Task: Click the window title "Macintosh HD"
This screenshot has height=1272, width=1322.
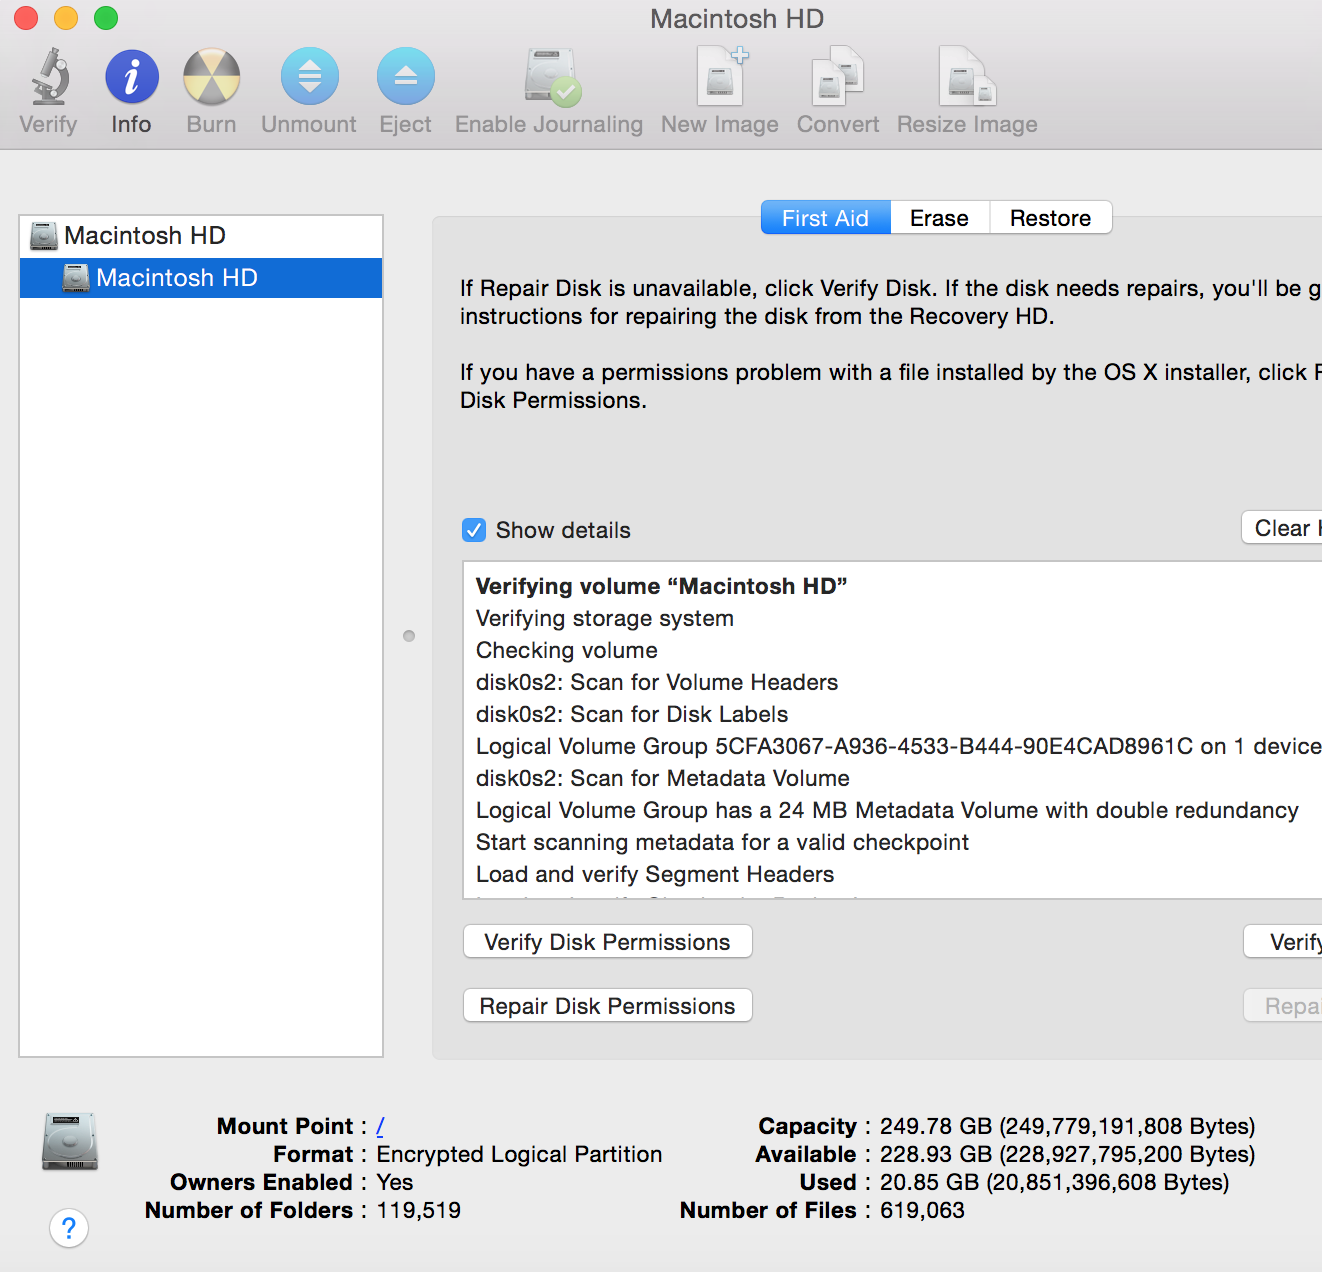Action: point(737,19)
